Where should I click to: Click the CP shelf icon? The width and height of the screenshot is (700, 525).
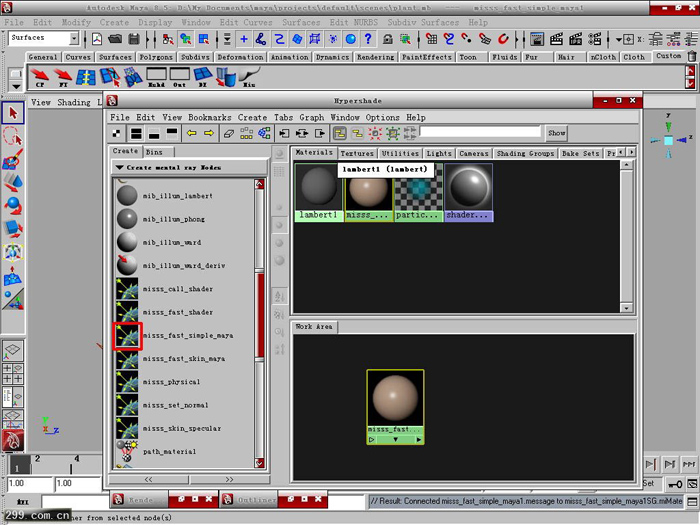(40, 78)
